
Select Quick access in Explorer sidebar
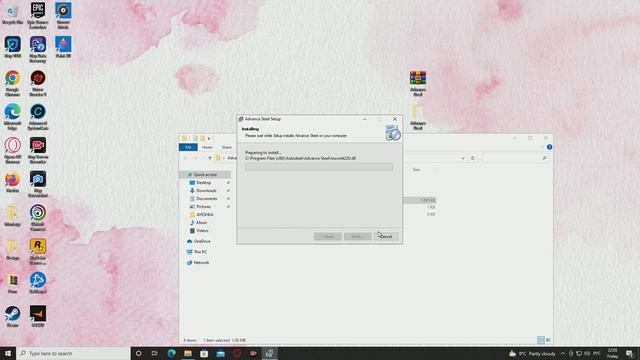(x=205, y=175)
